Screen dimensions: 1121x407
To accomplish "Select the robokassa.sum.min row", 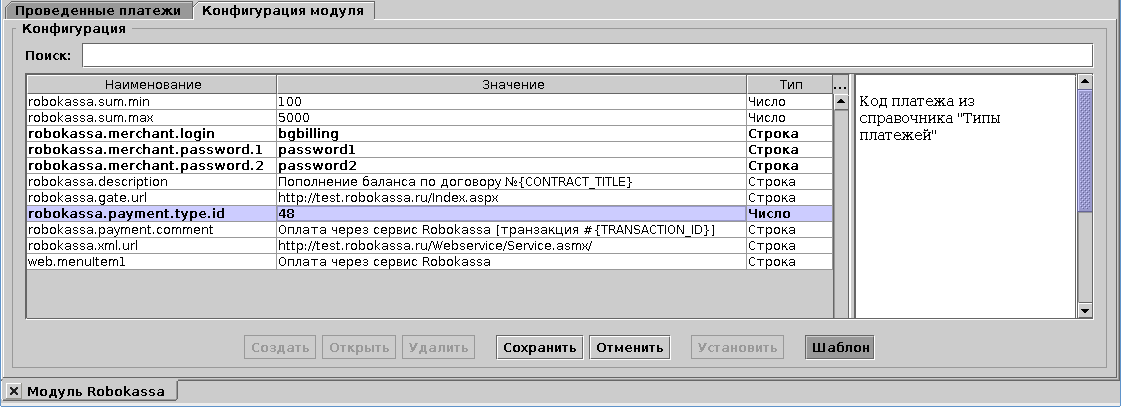I will point(152,102).
